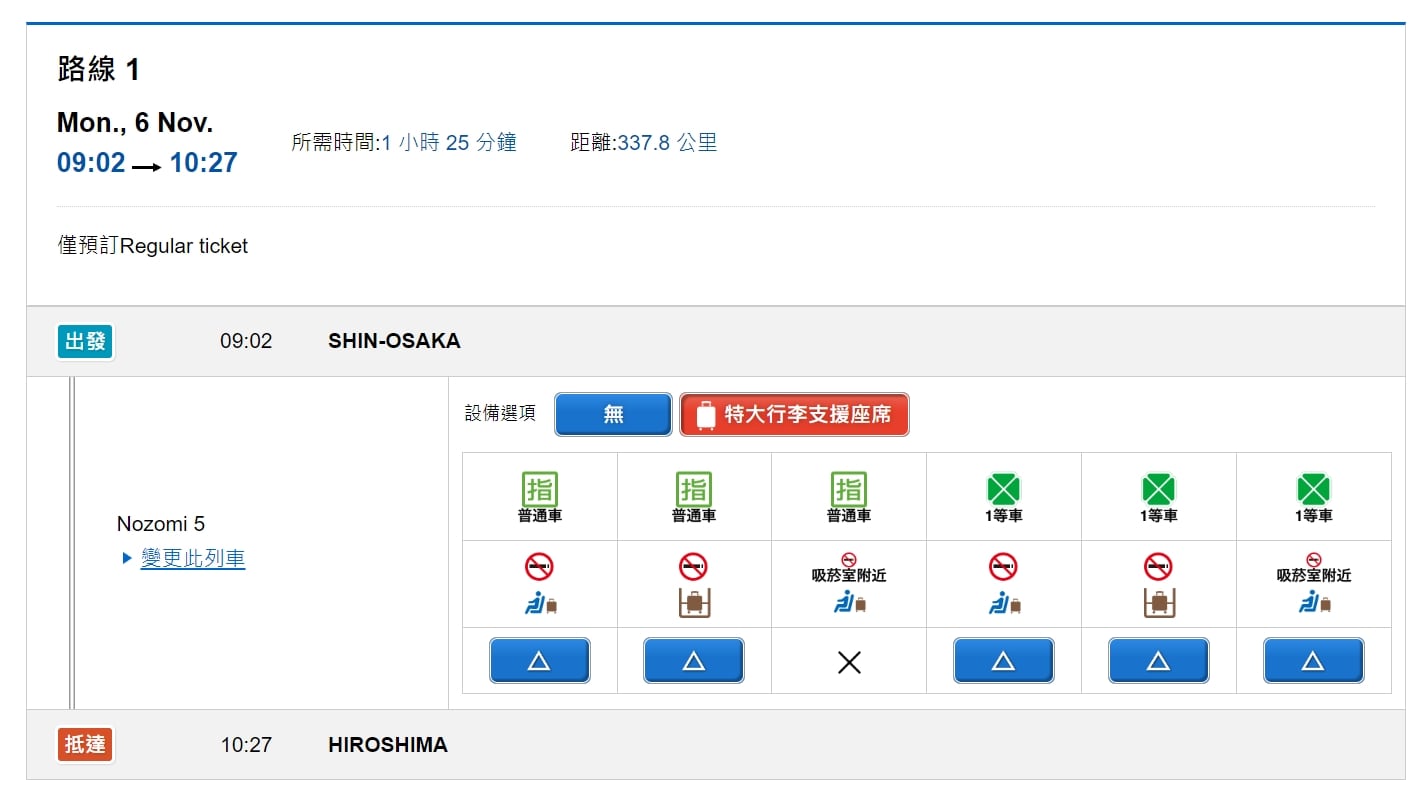Click no-smoking icon in 1等車 luggage-space column
This screenshot has width=1412, height=790.
1158,567
